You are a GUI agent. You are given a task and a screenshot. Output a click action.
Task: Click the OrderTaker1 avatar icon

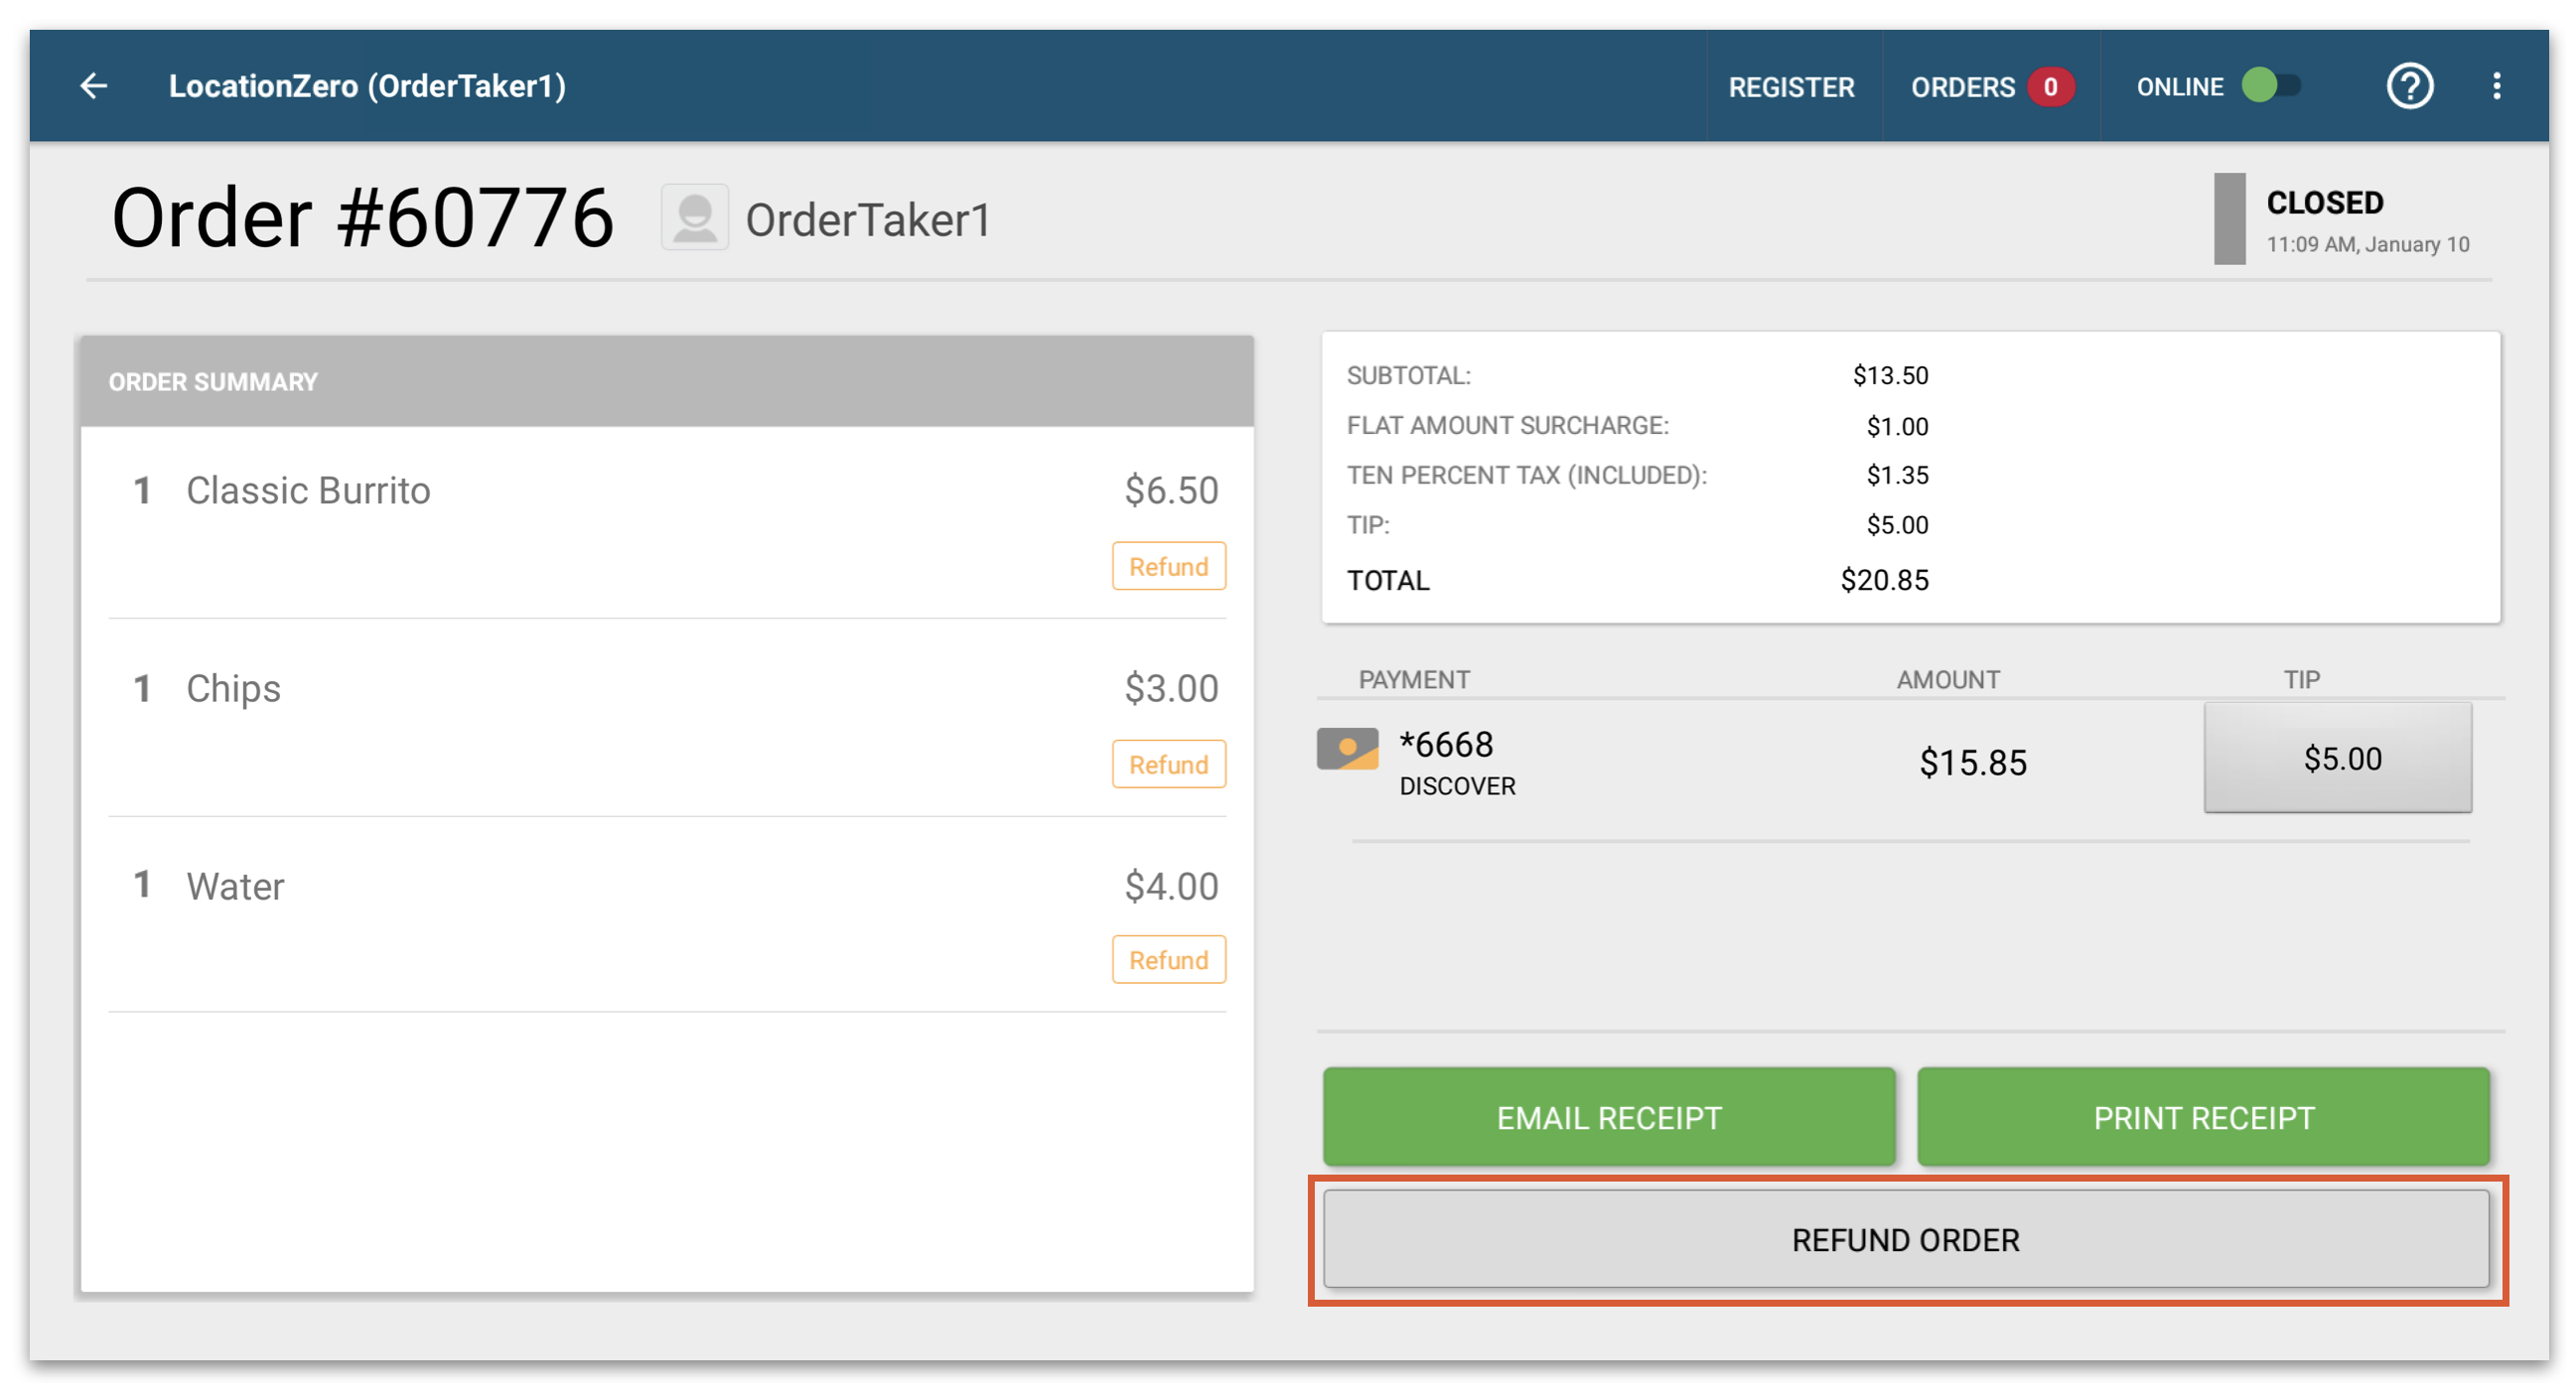(694, 217)
